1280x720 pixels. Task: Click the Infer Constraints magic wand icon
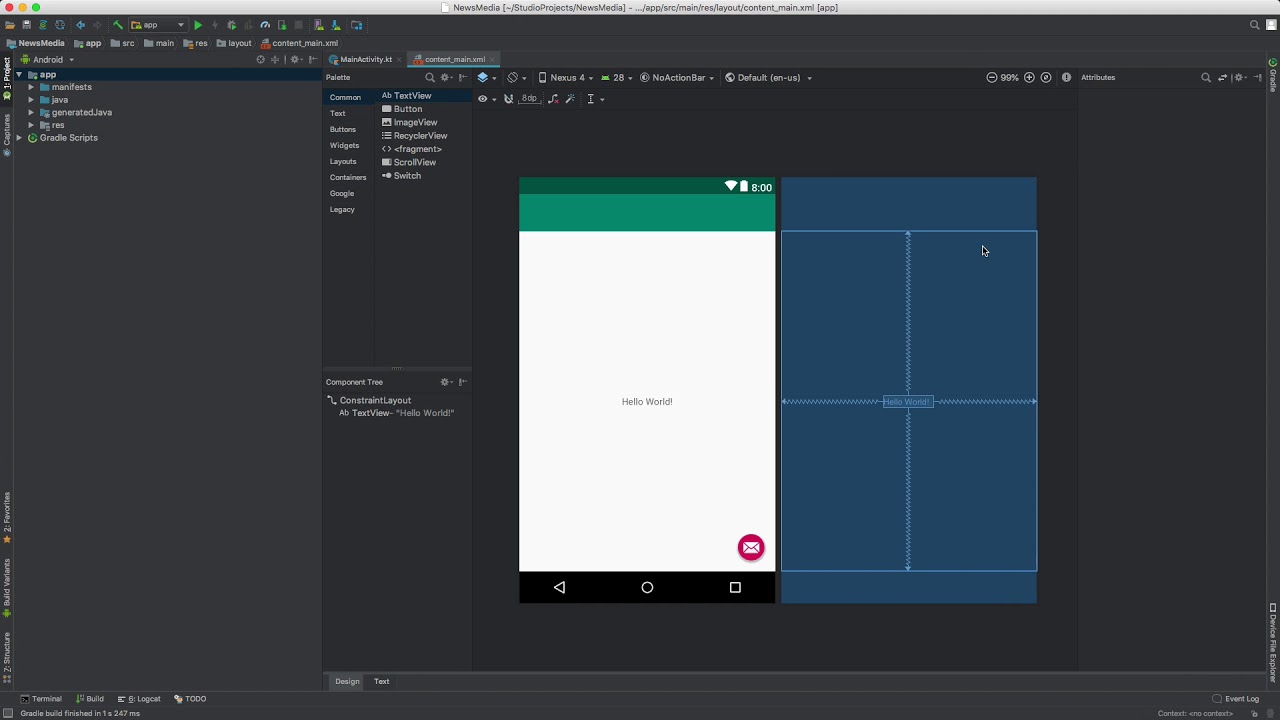pos(570,99)
